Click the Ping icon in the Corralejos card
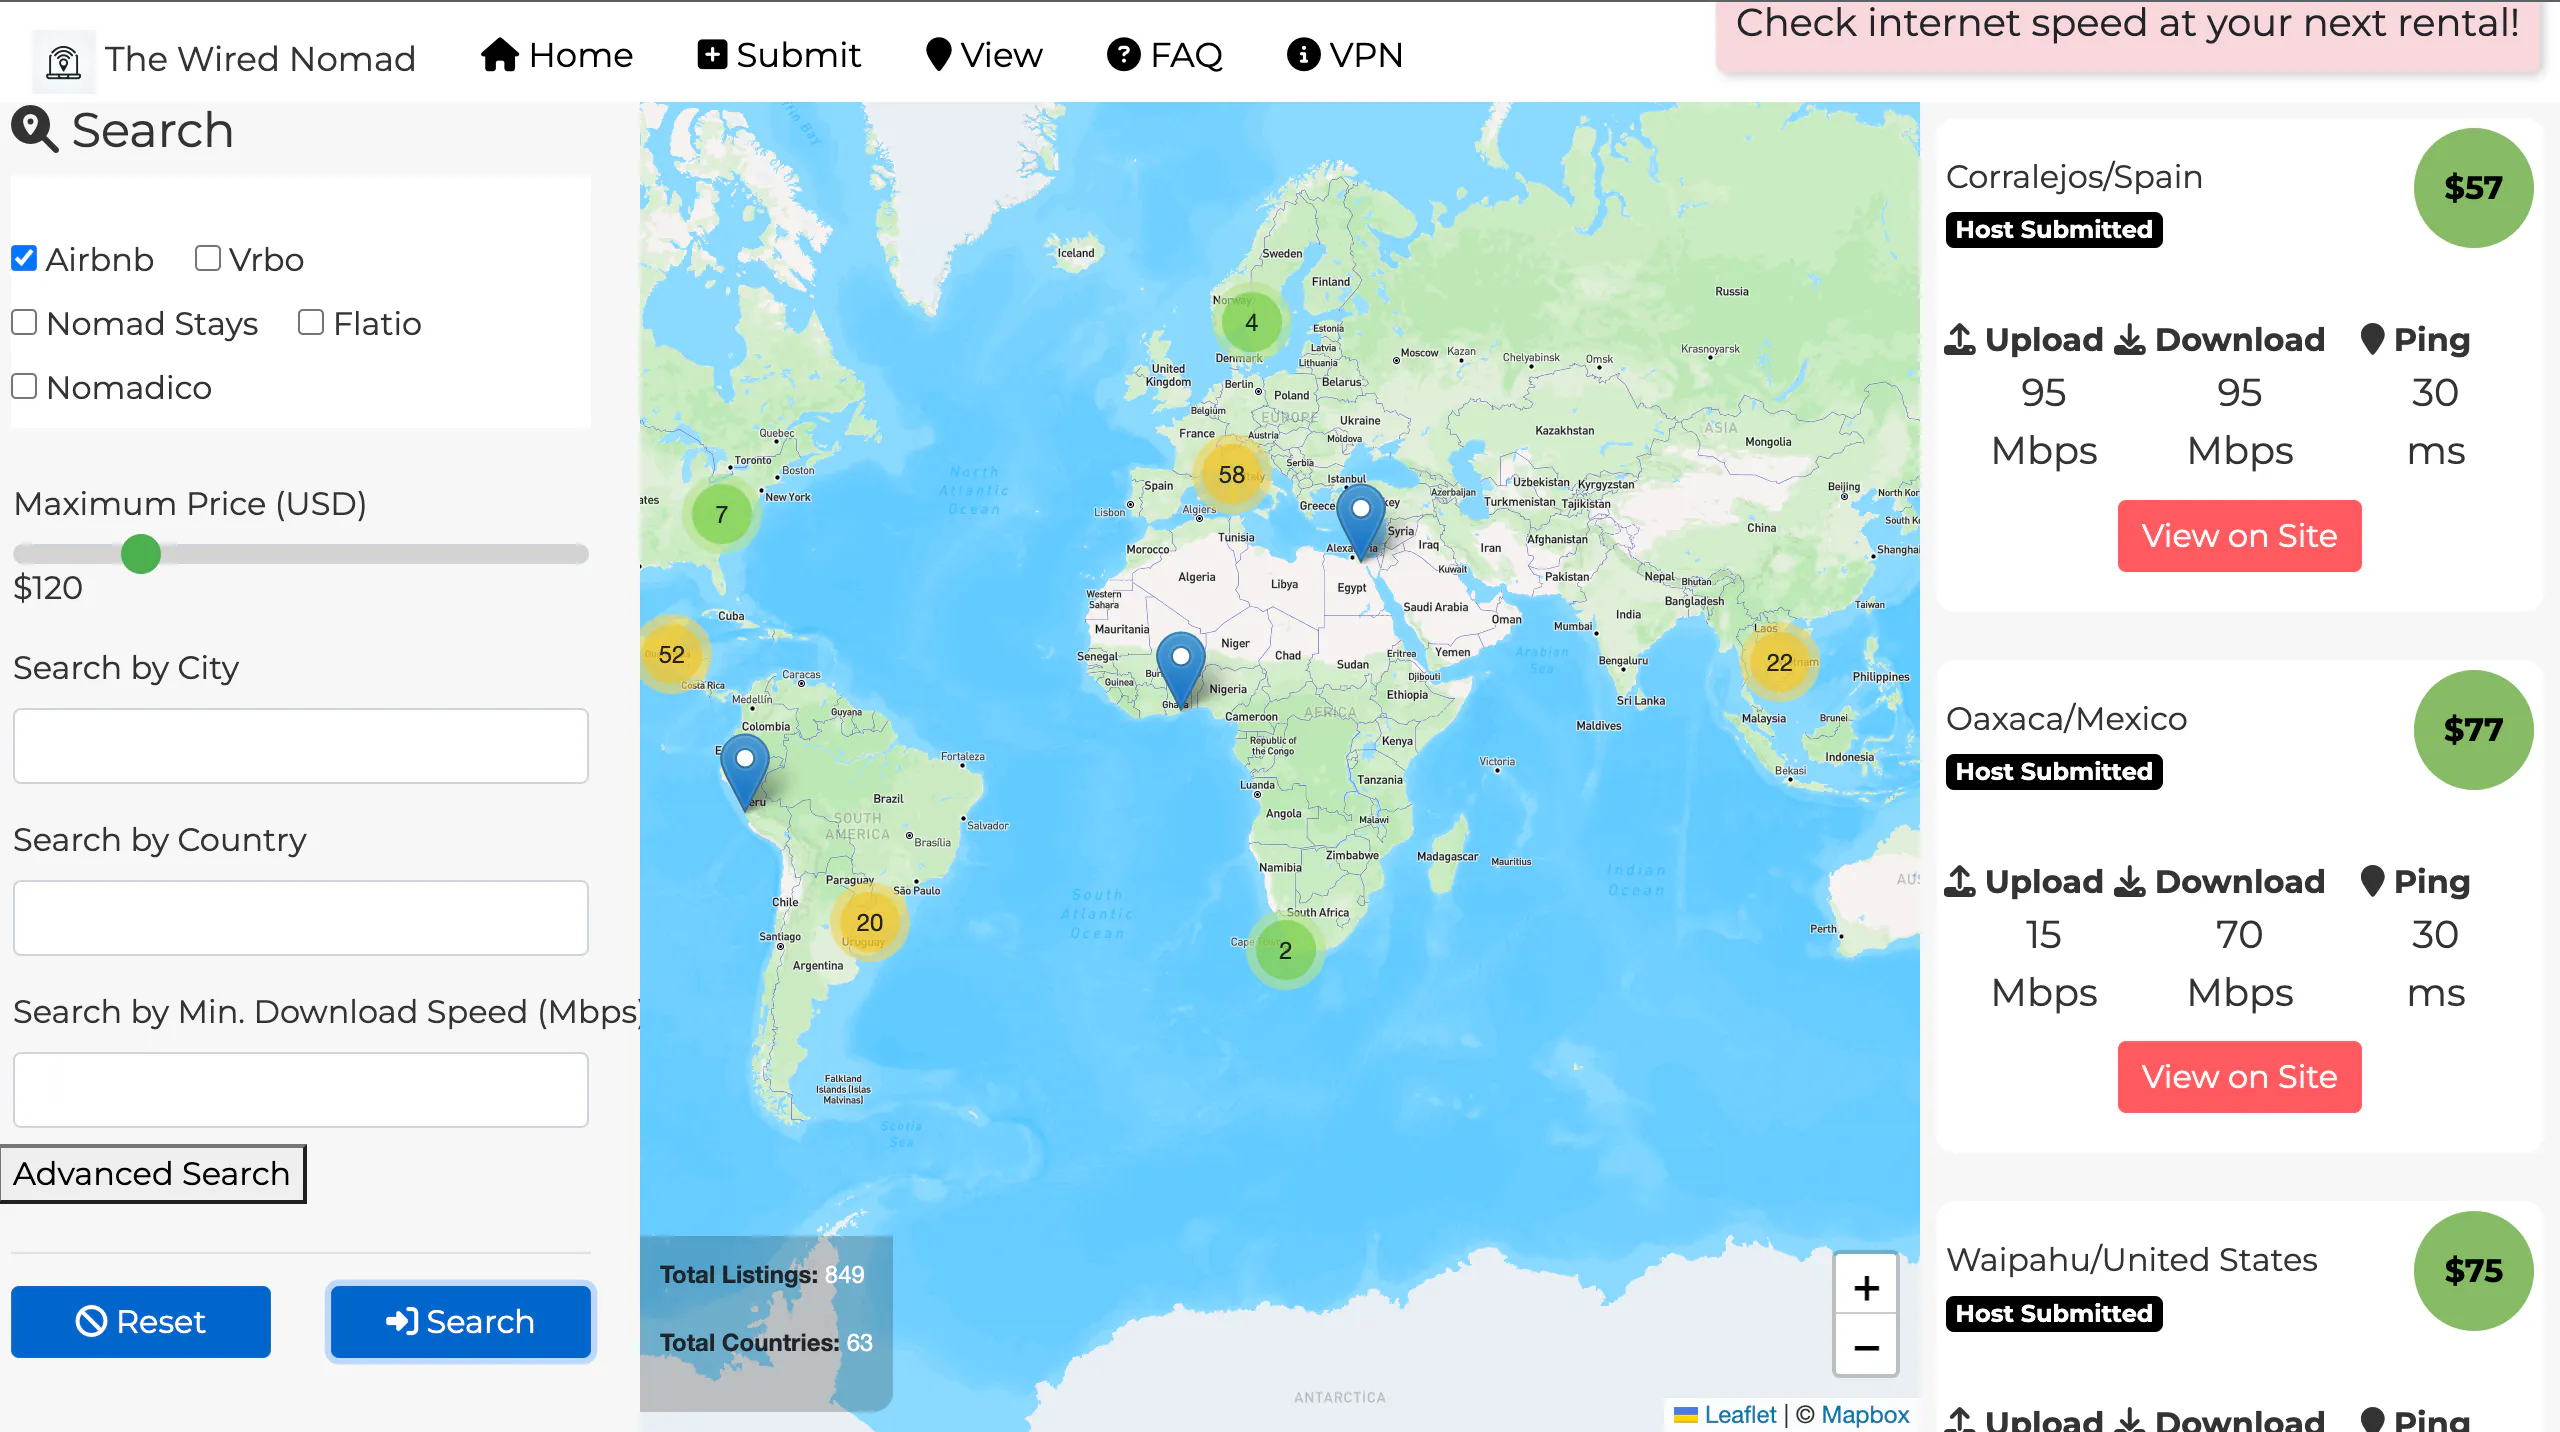Image resolution: width=2560 pixels, height=1432 pixels. [x=2373, y=340]
